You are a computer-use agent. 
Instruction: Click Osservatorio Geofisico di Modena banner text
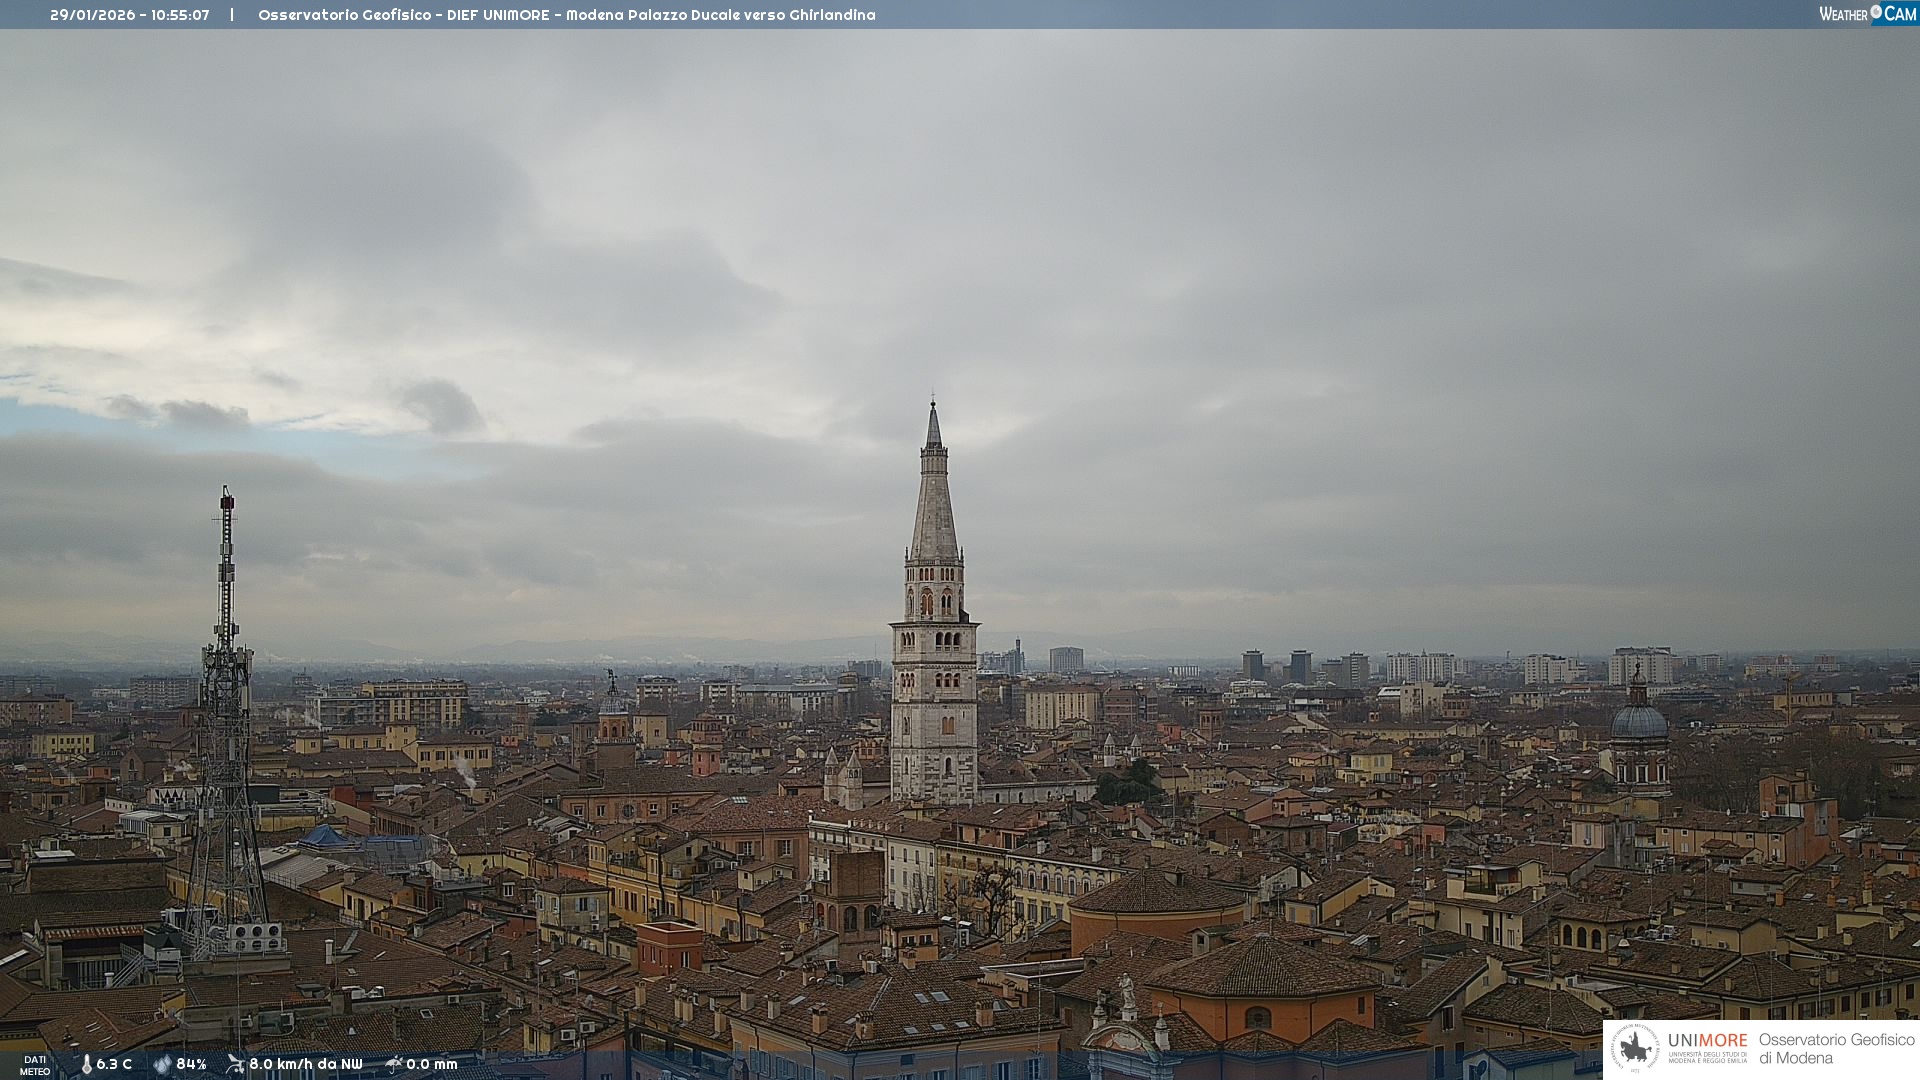pyautogui.click(x=1836, y=1048)
